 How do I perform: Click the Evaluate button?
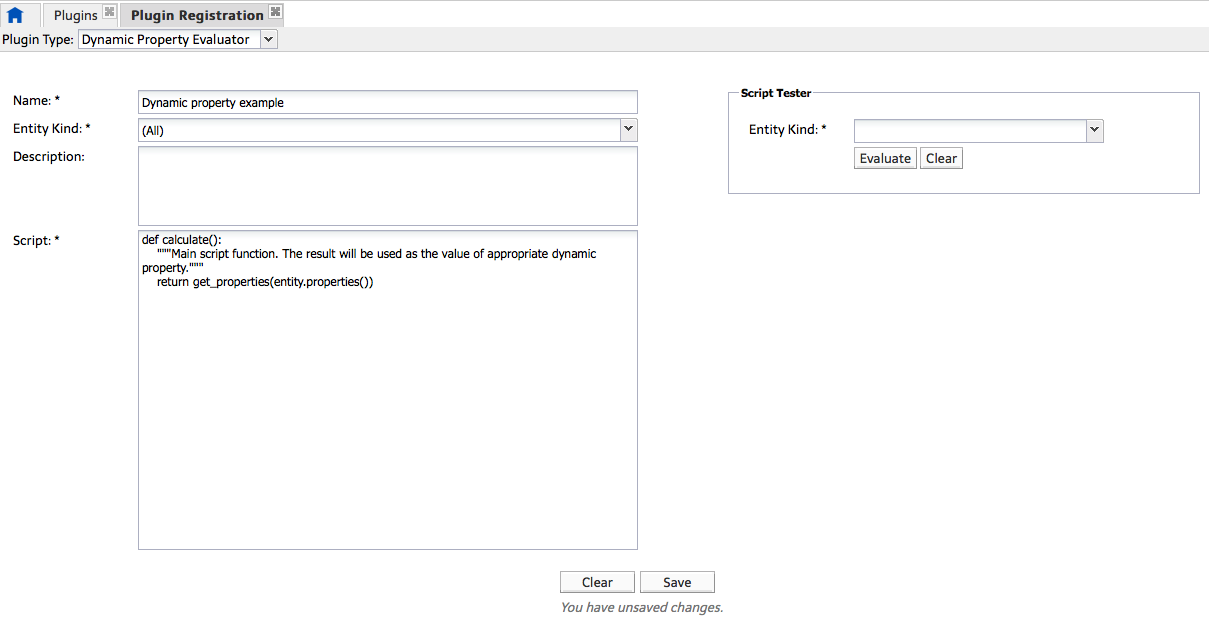(x=885, y=158)
